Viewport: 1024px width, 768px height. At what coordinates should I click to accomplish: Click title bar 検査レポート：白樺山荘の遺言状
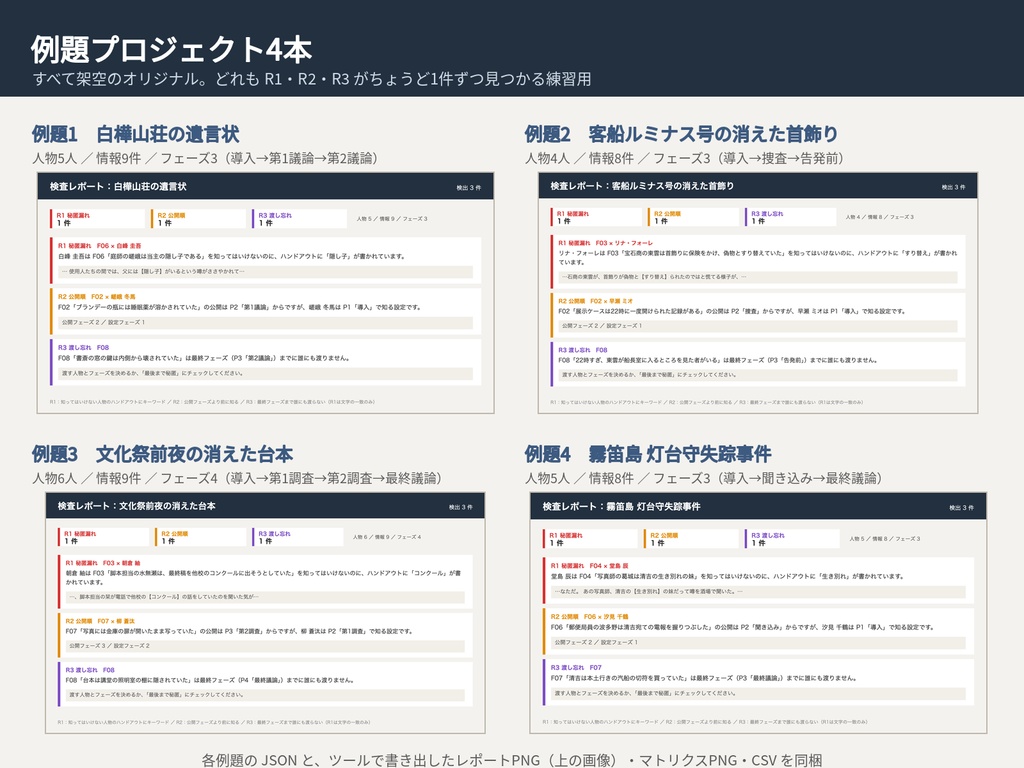point(266,186)
